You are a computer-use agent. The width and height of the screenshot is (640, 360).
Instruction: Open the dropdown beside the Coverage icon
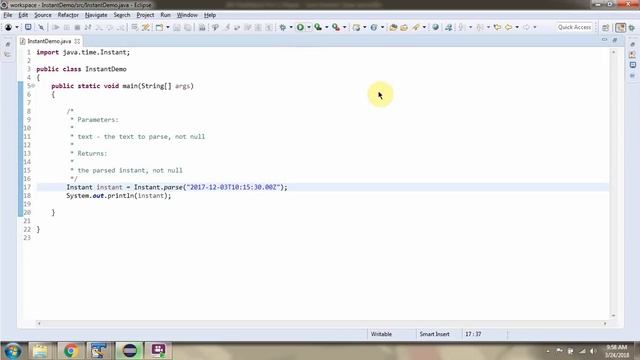click(327, 27)
